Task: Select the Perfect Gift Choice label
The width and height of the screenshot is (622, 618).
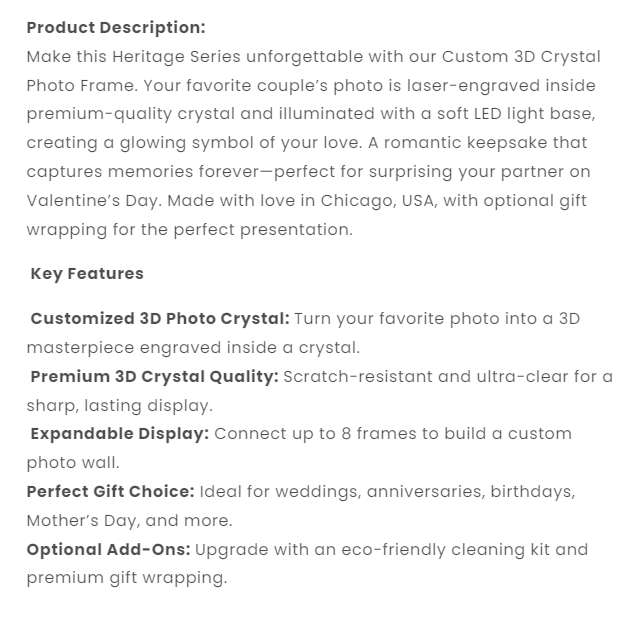Action: [110, 492]
